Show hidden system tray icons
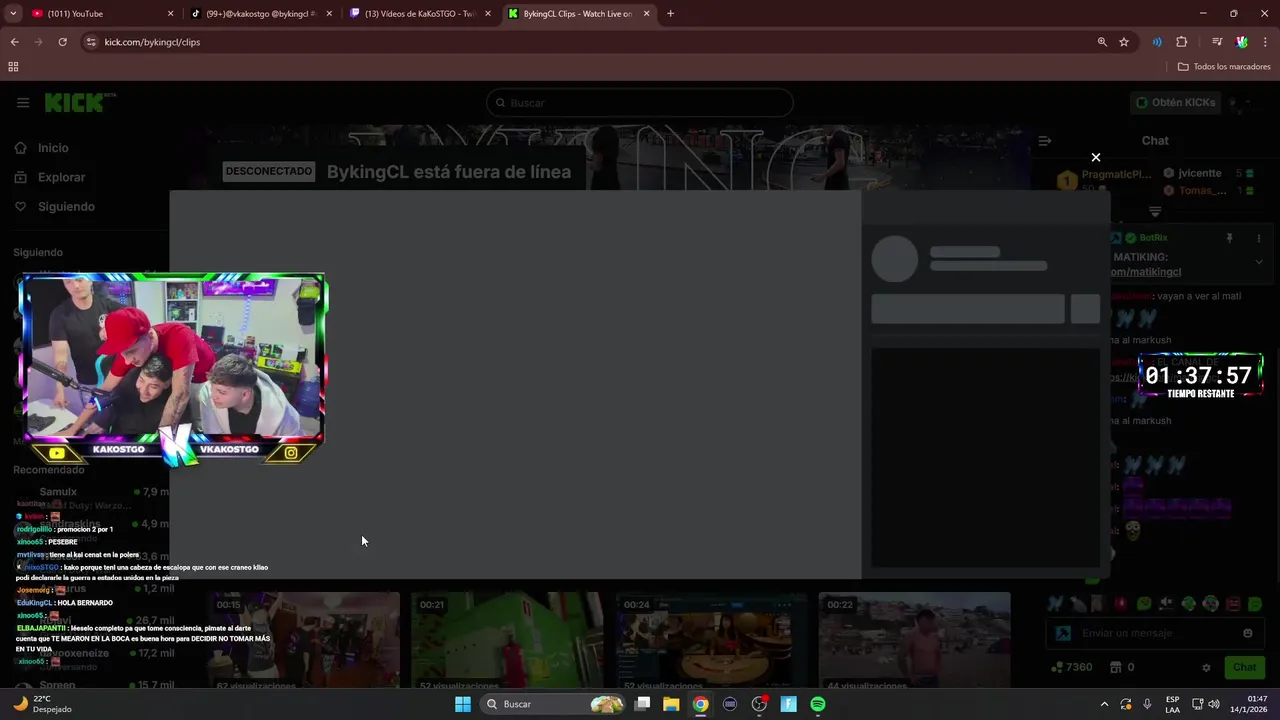Screen dimensions: 1280x720 click(x=1104, y=704)
